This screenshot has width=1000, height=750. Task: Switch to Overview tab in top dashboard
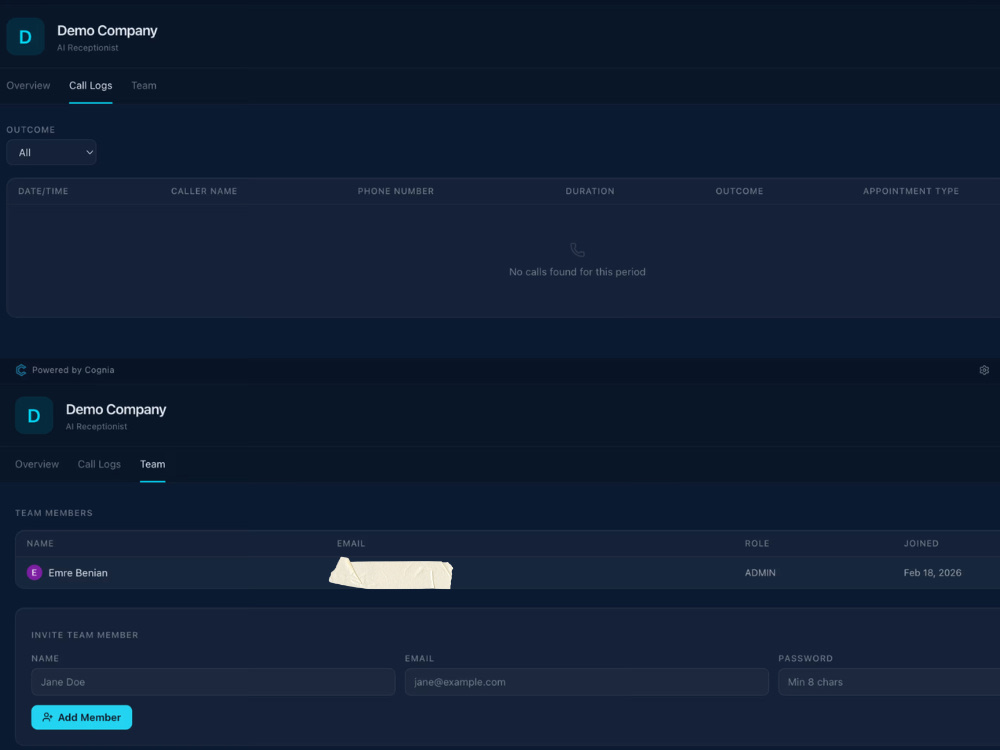[28, 85]
